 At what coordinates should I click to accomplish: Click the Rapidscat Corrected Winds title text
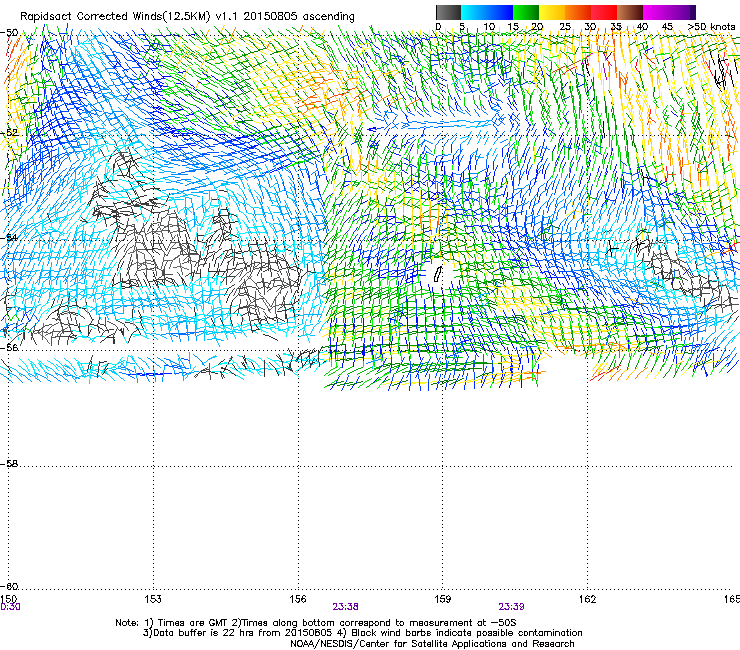click(187, 16)
